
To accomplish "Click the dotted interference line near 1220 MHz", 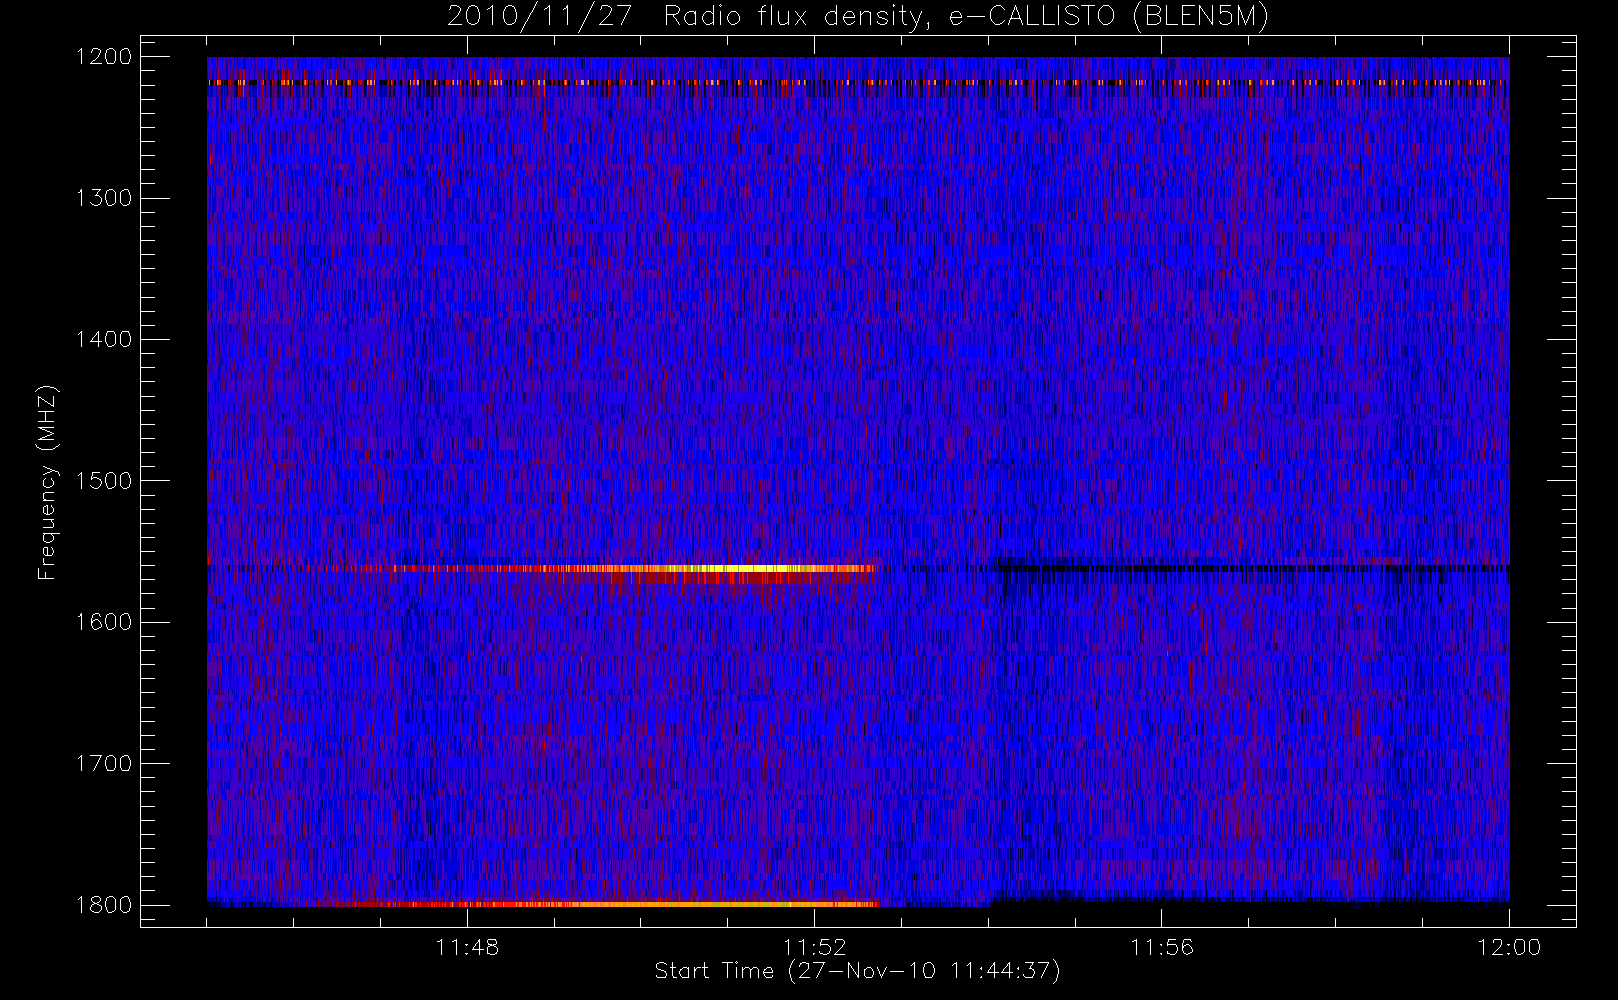I will point(858,82).
